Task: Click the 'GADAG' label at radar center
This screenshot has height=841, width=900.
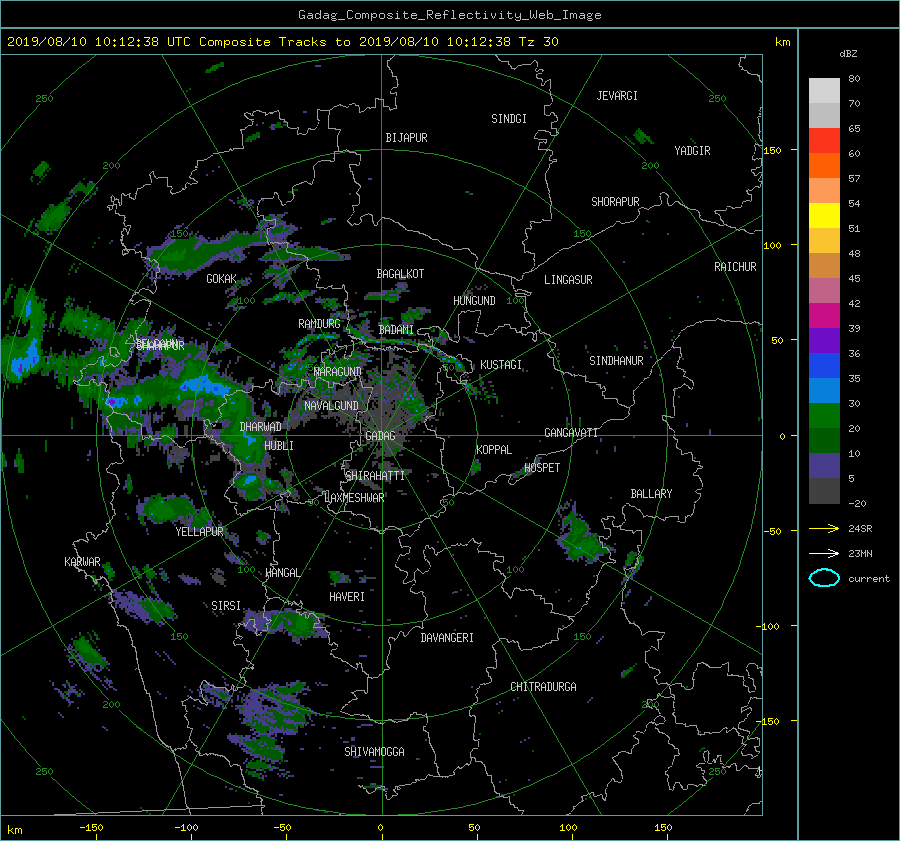Action: point(380,436)
